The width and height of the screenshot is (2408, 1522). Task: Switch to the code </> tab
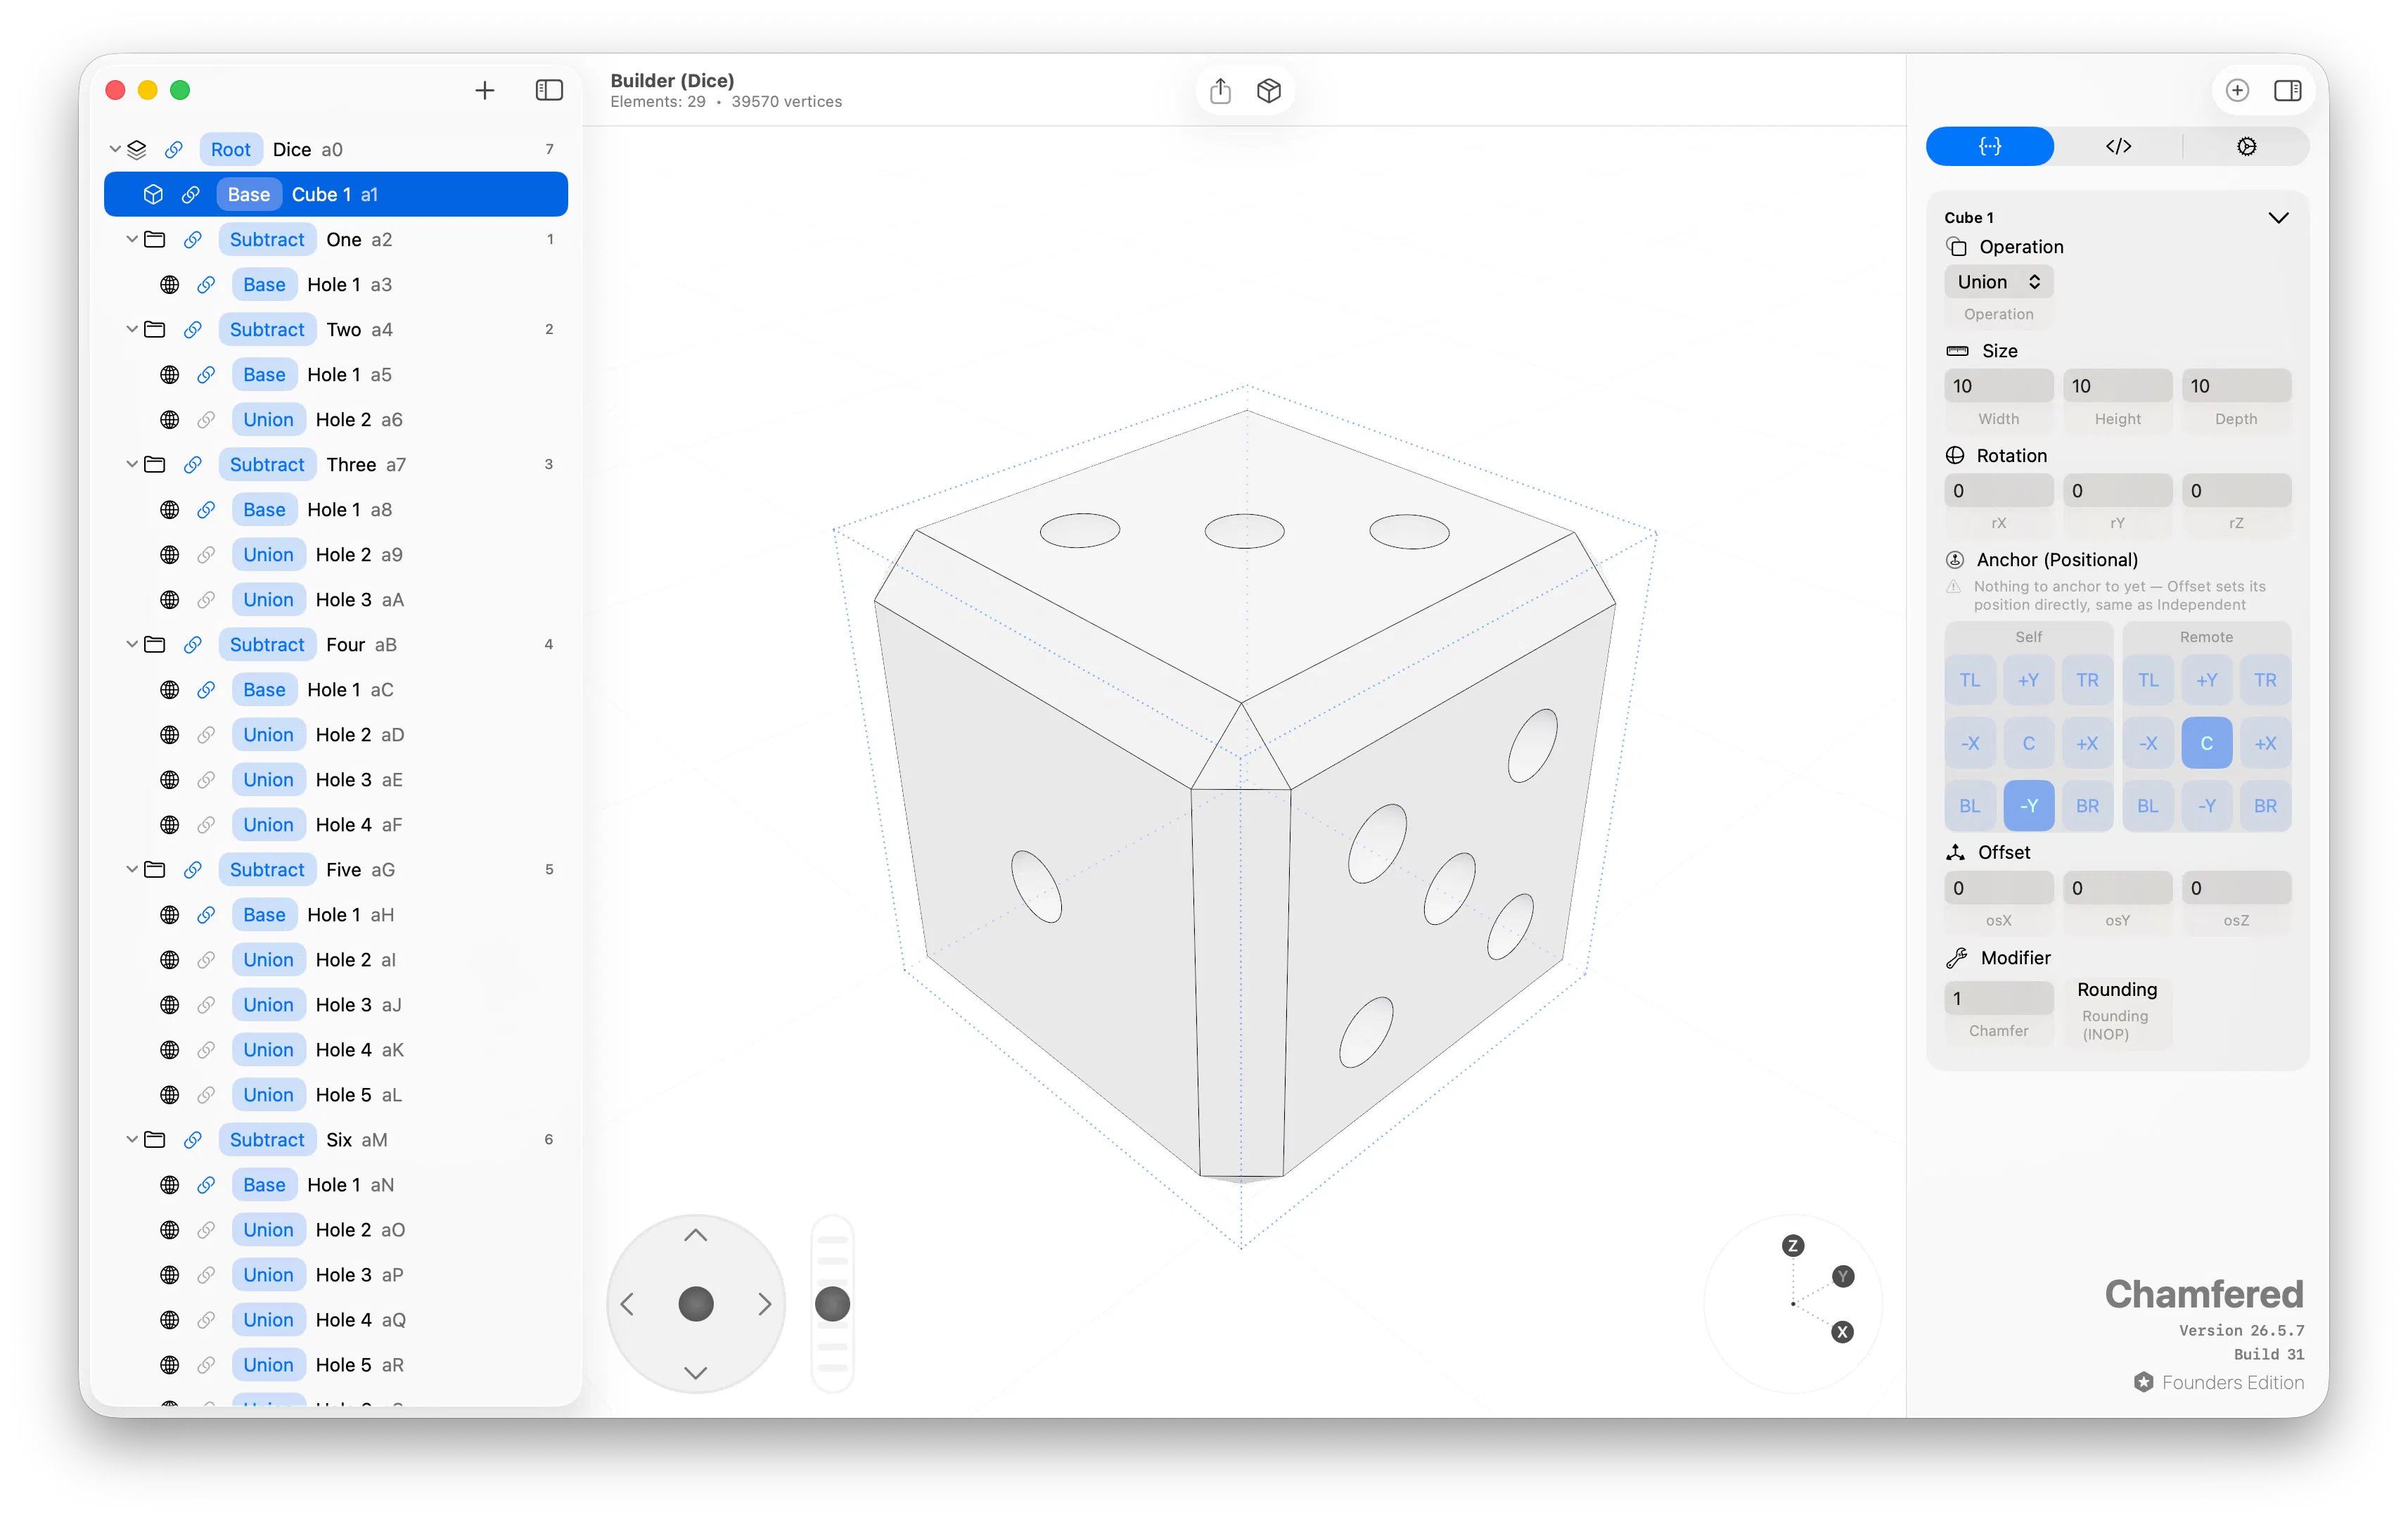click(x=2118, y=146)
